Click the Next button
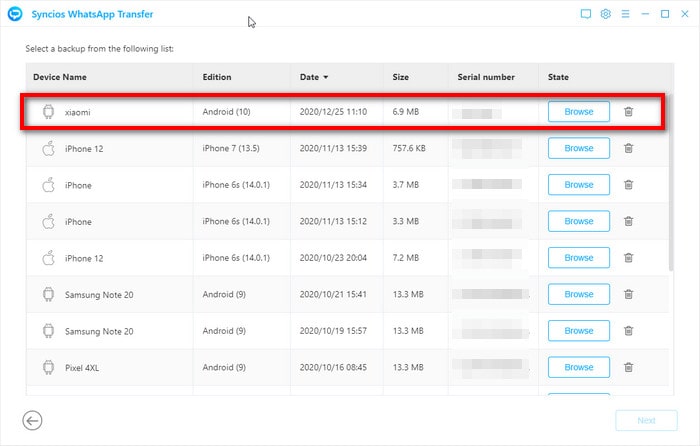The image size is (700, 446). 646,421
